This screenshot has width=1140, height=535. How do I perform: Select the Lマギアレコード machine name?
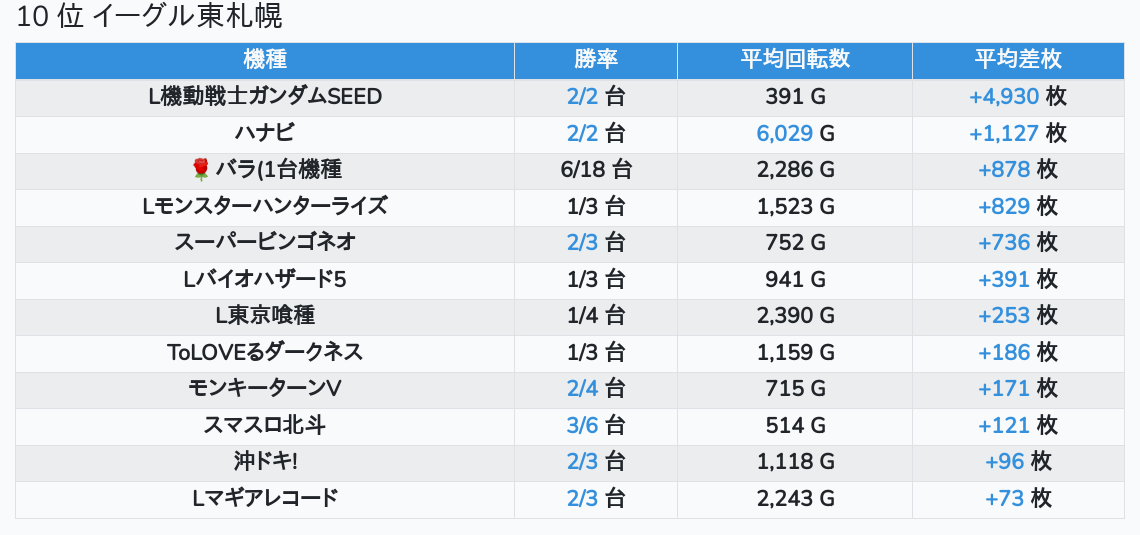[265, 498]
